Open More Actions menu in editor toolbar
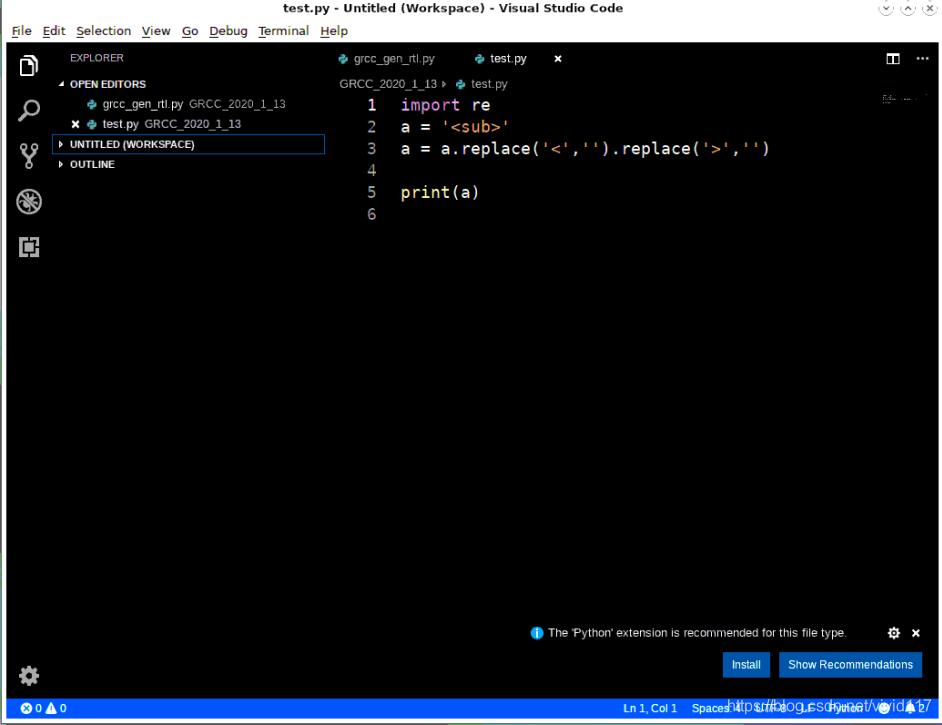This screenshot has height=725, width=942. pyautogui.click(x=922, y=59)
